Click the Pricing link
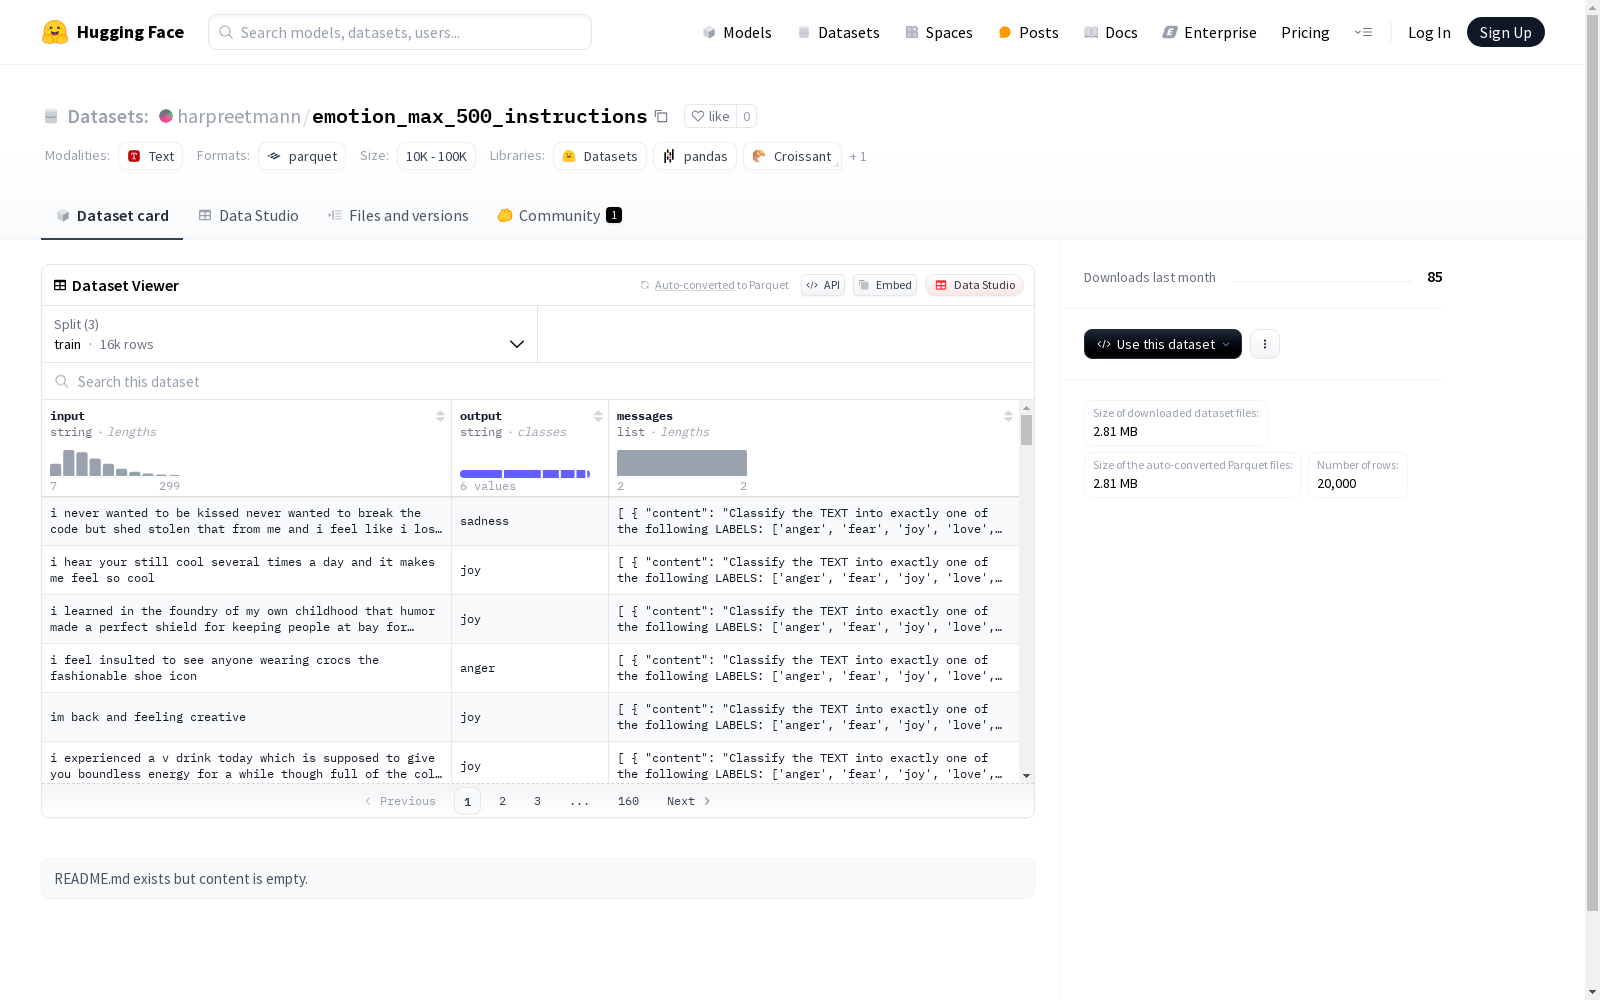Image resolution: width=1600 pixels, height=1000 pixels. [x=1305, y=32]
